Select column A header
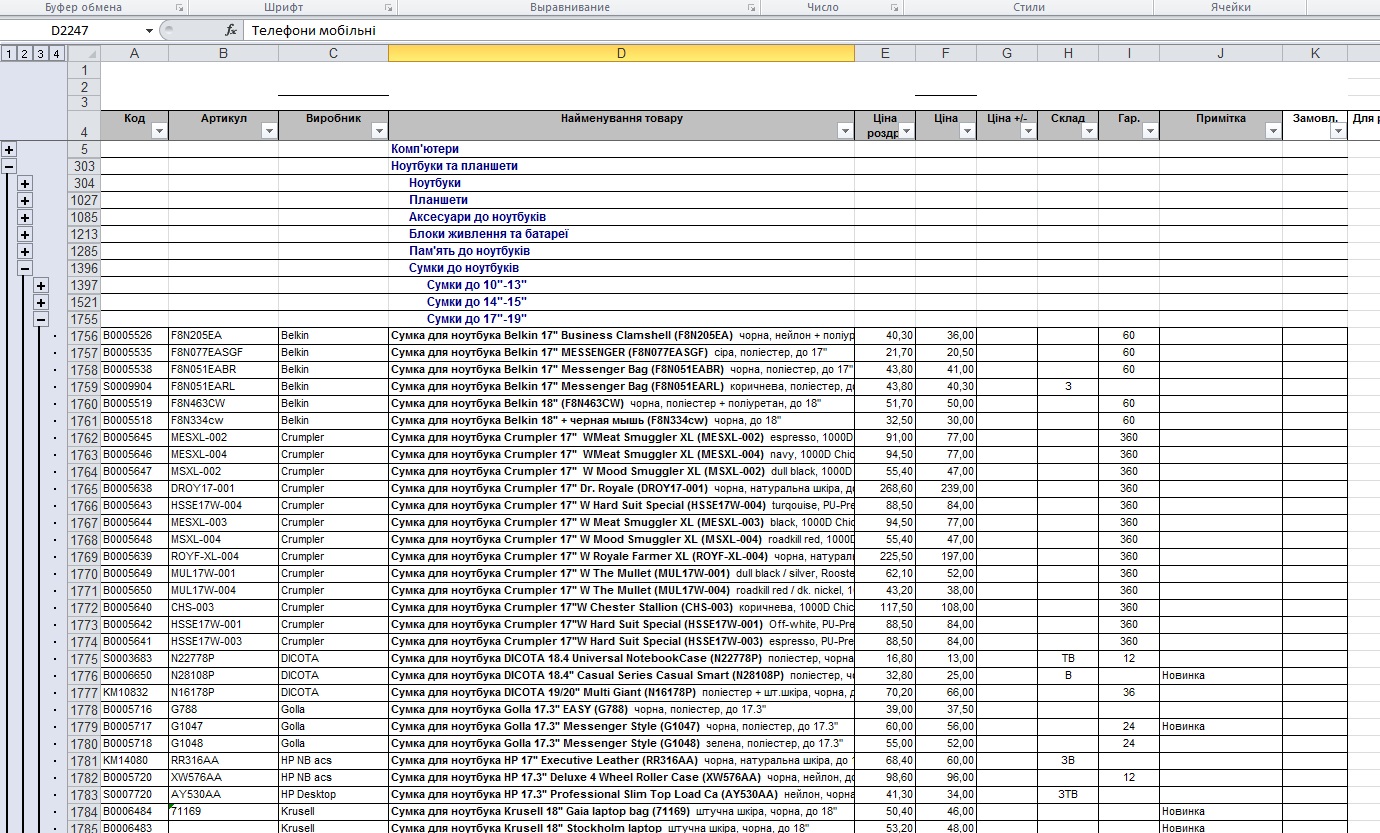Screen dimensions: 1380x833 click(135, 53)
